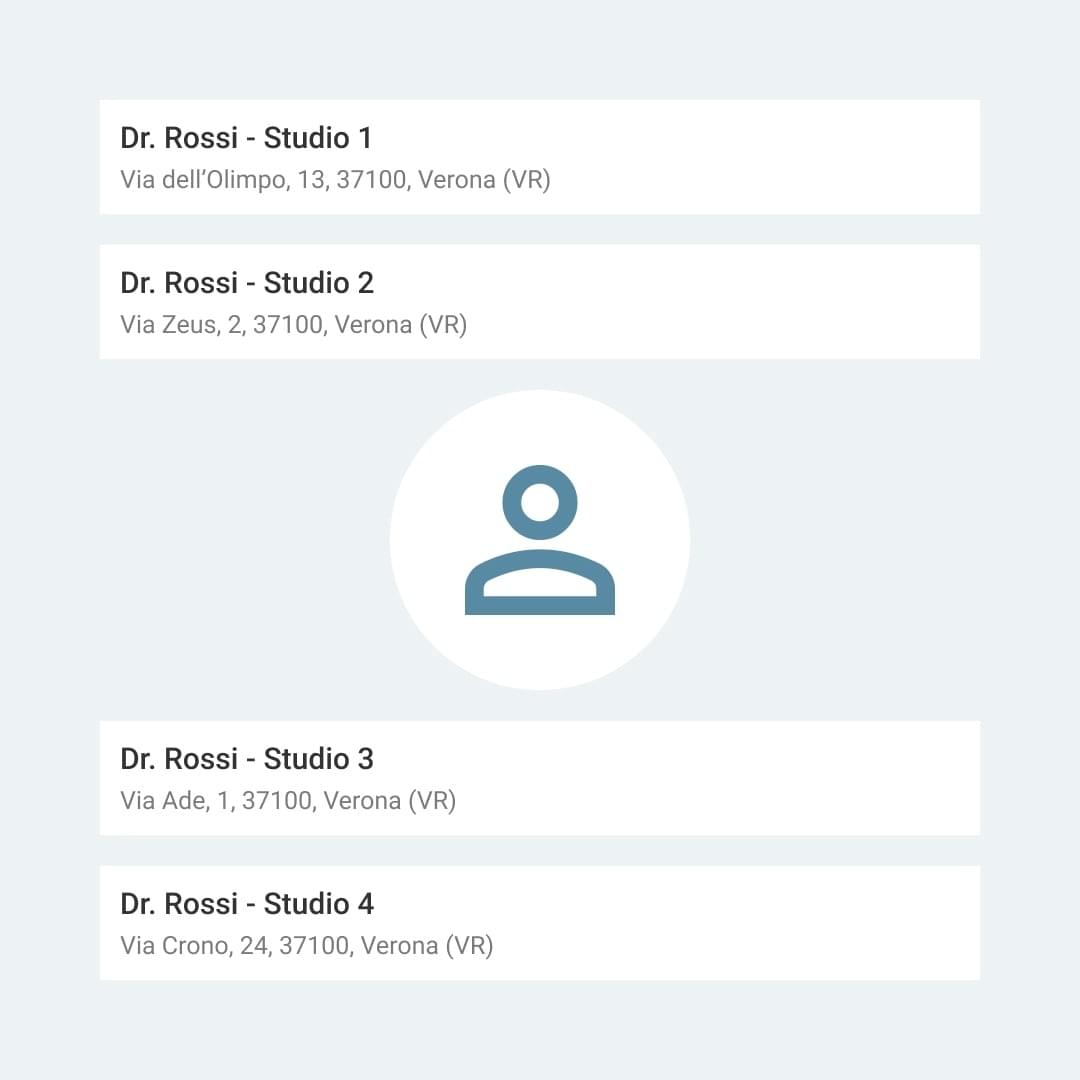Click the Via Zeus, 2 address line
The image size is (1080, 1080).
(x=293, y=325)
